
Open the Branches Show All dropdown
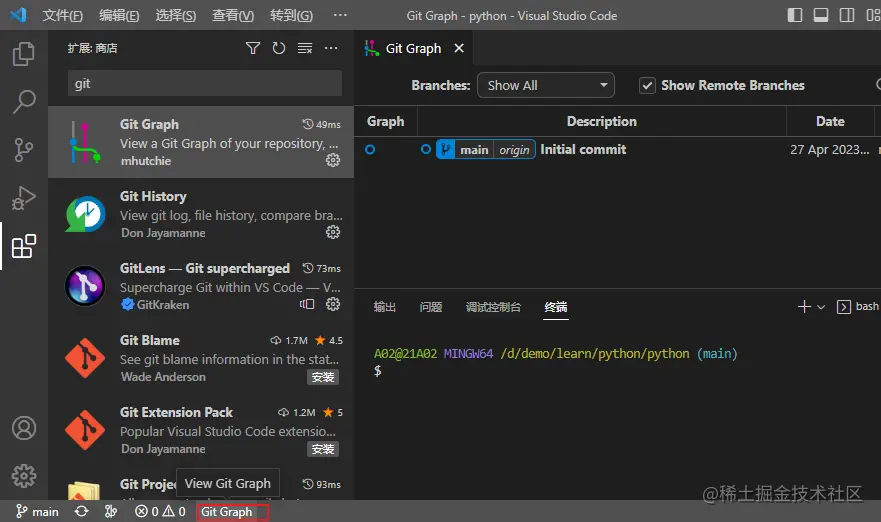pyautogui.click(x=546, y=85)
